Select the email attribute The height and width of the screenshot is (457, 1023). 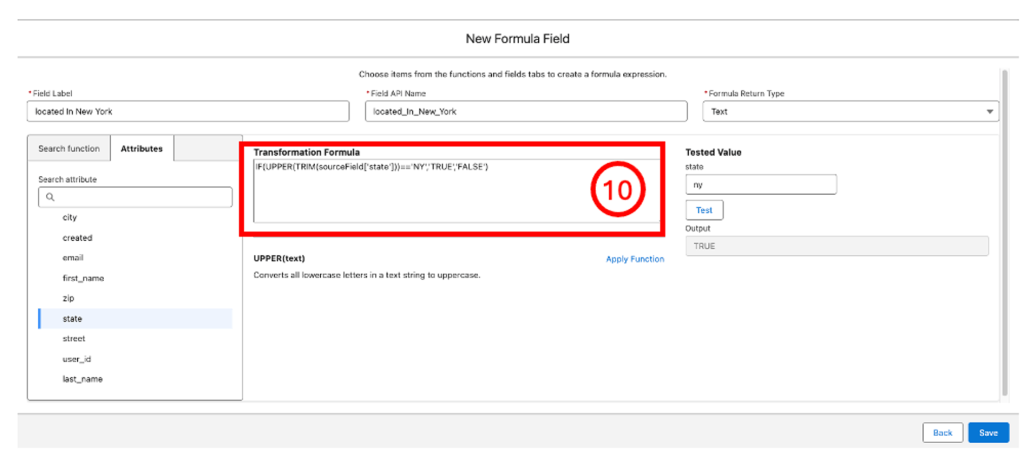coord(73,258)
